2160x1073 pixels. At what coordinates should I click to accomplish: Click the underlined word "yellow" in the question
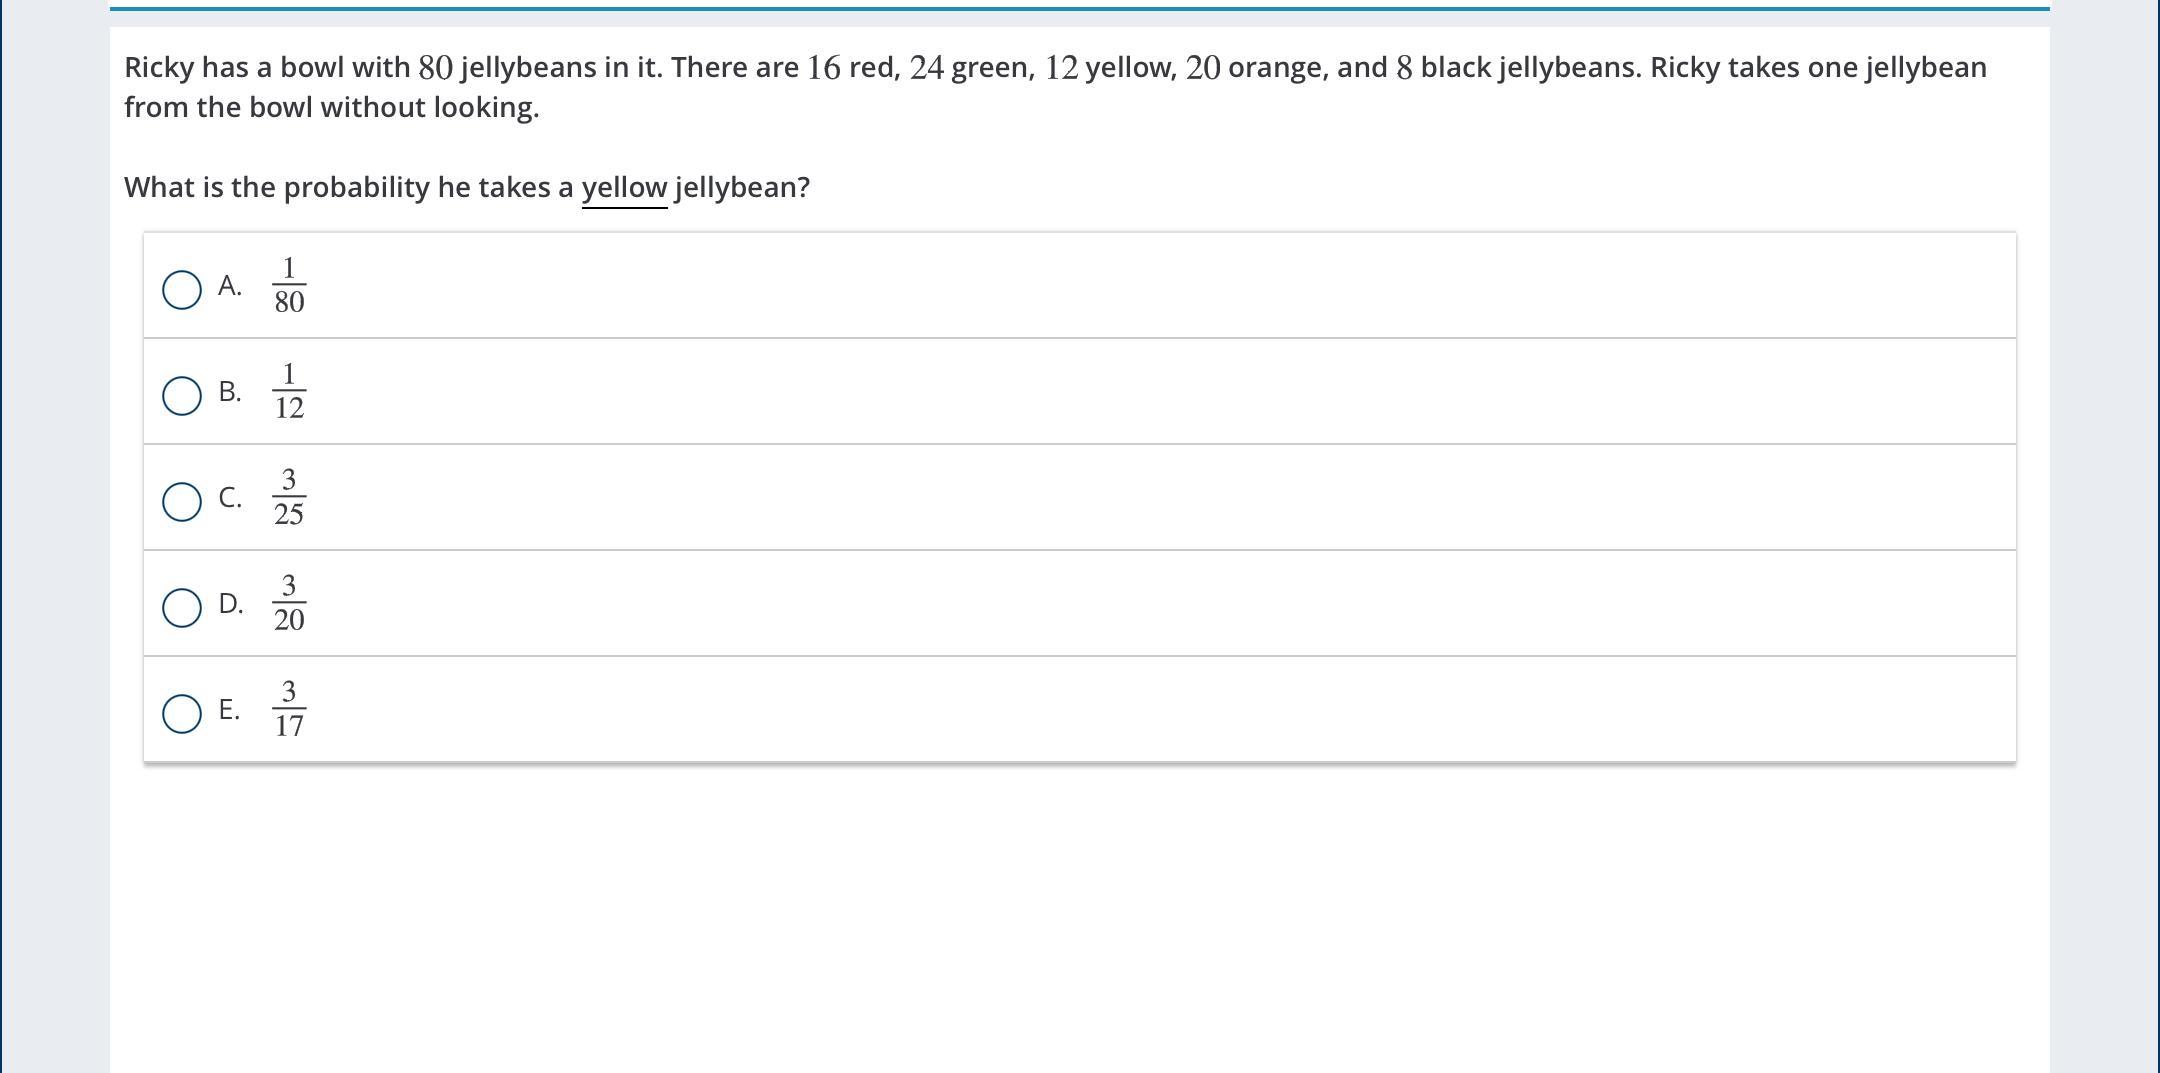[624, 188]
